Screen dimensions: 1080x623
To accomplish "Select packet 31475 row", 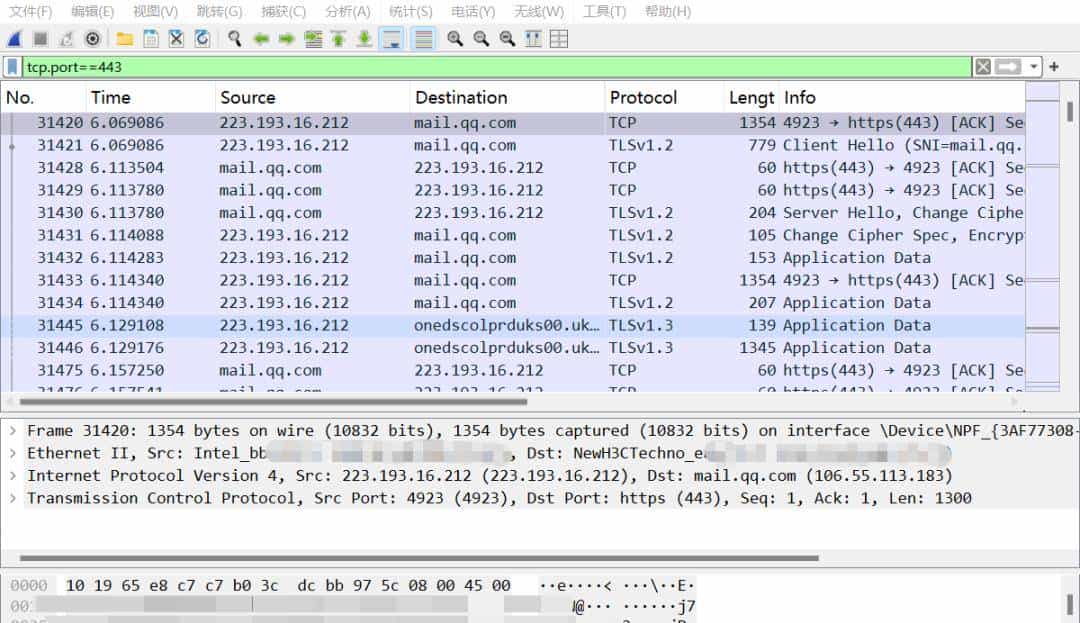I will pos(513,370).
